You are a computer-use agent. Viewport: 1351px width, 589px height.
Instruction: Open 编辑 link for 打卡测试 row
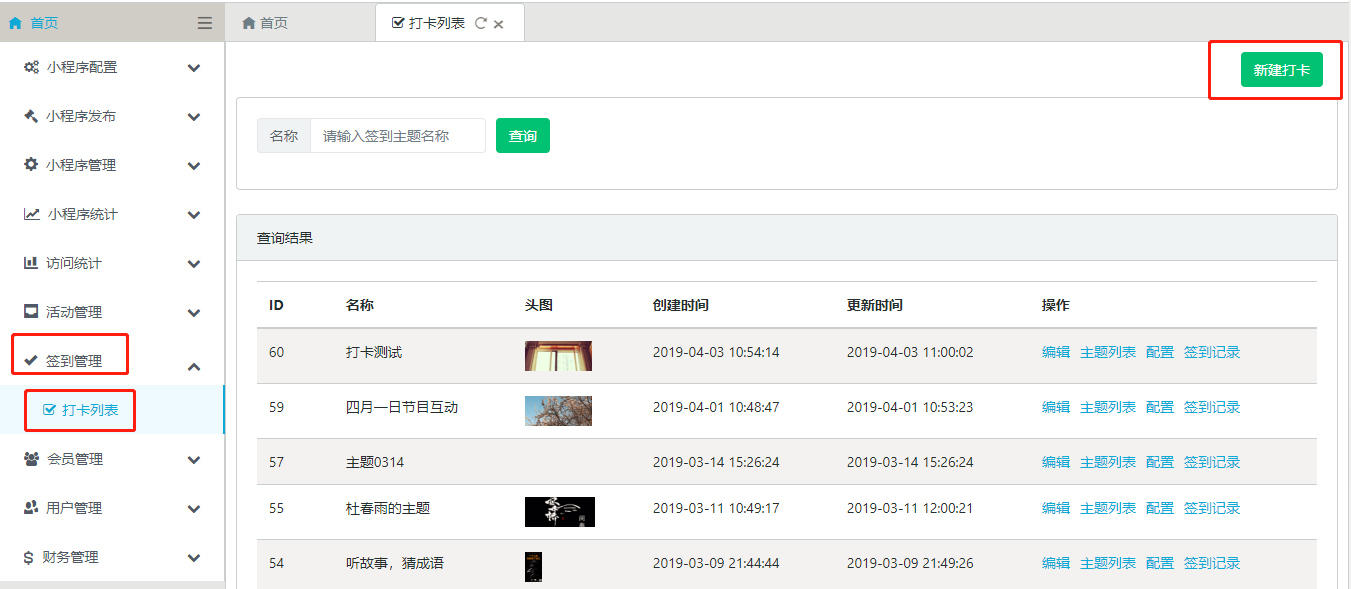tap(1055, 352)
